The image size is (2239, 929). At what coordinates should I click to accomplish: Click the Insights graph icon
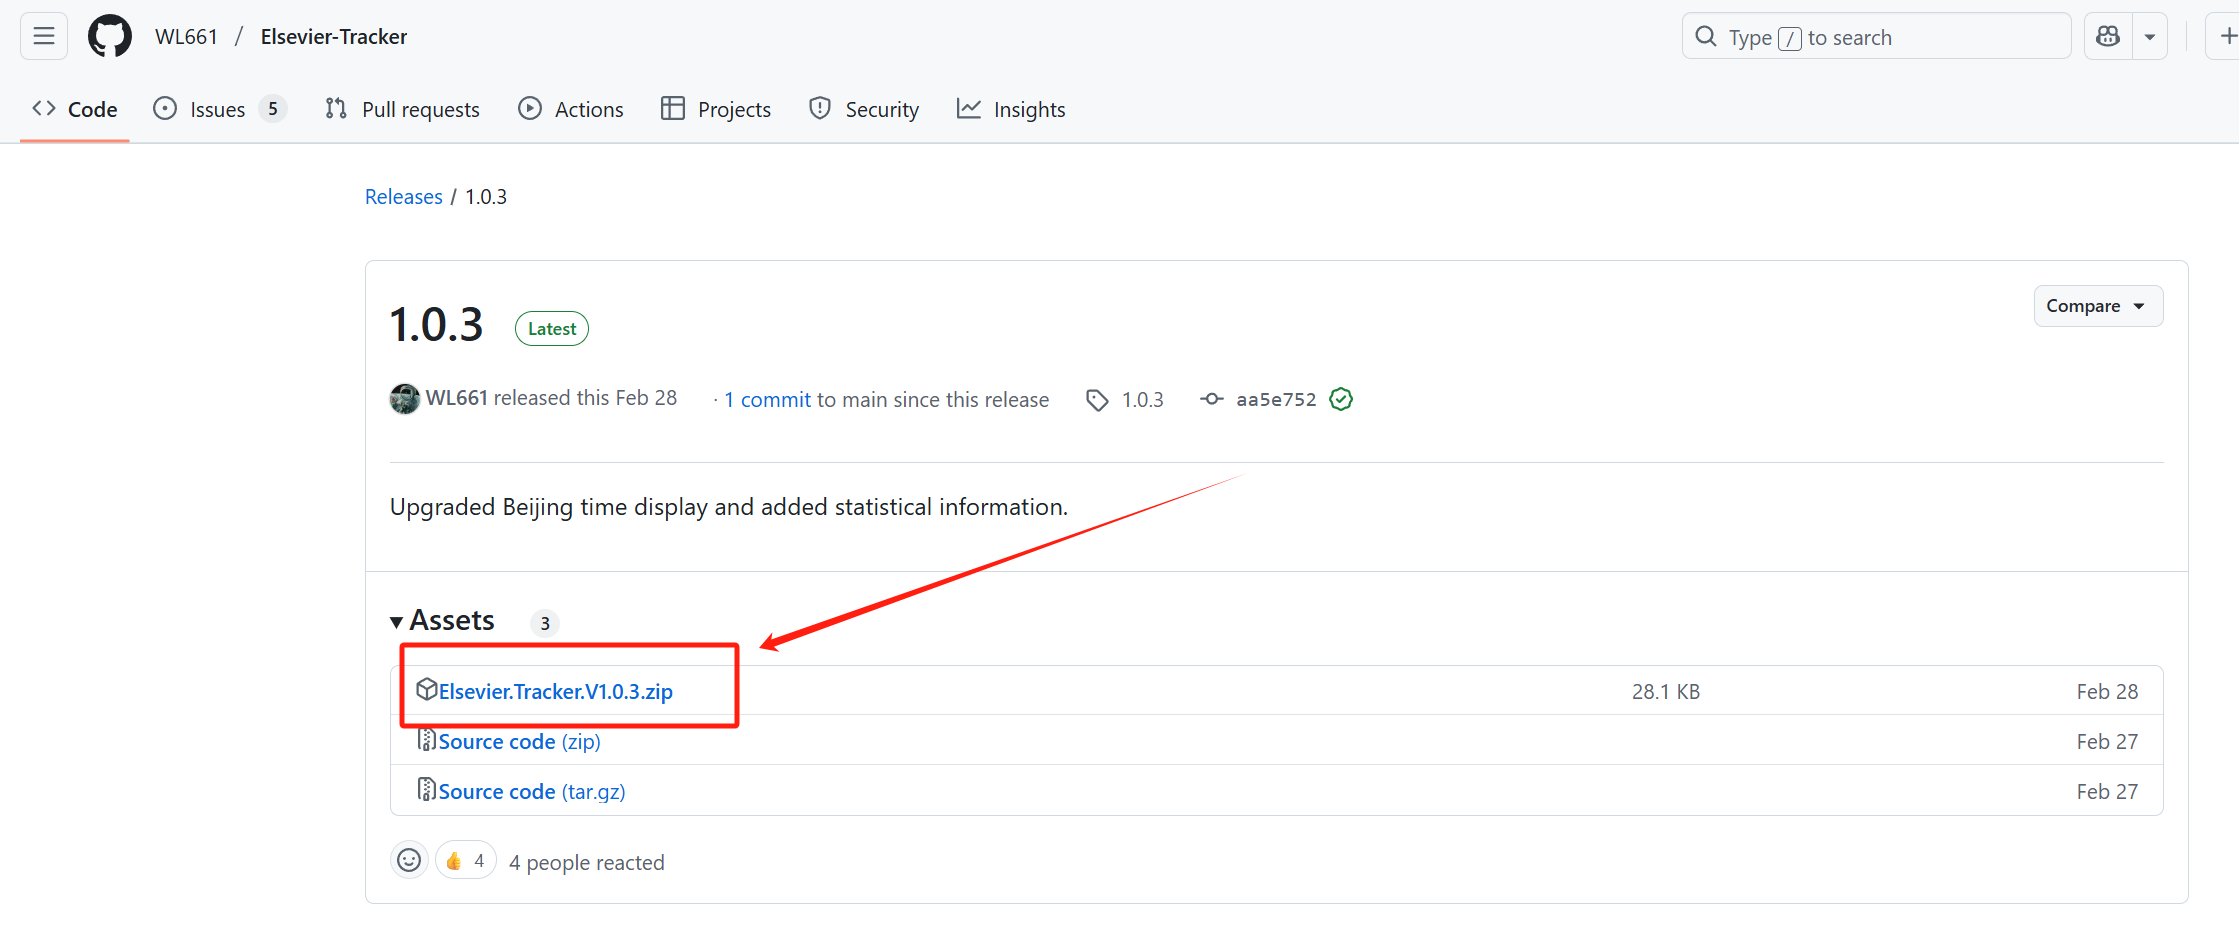point(969,108)
